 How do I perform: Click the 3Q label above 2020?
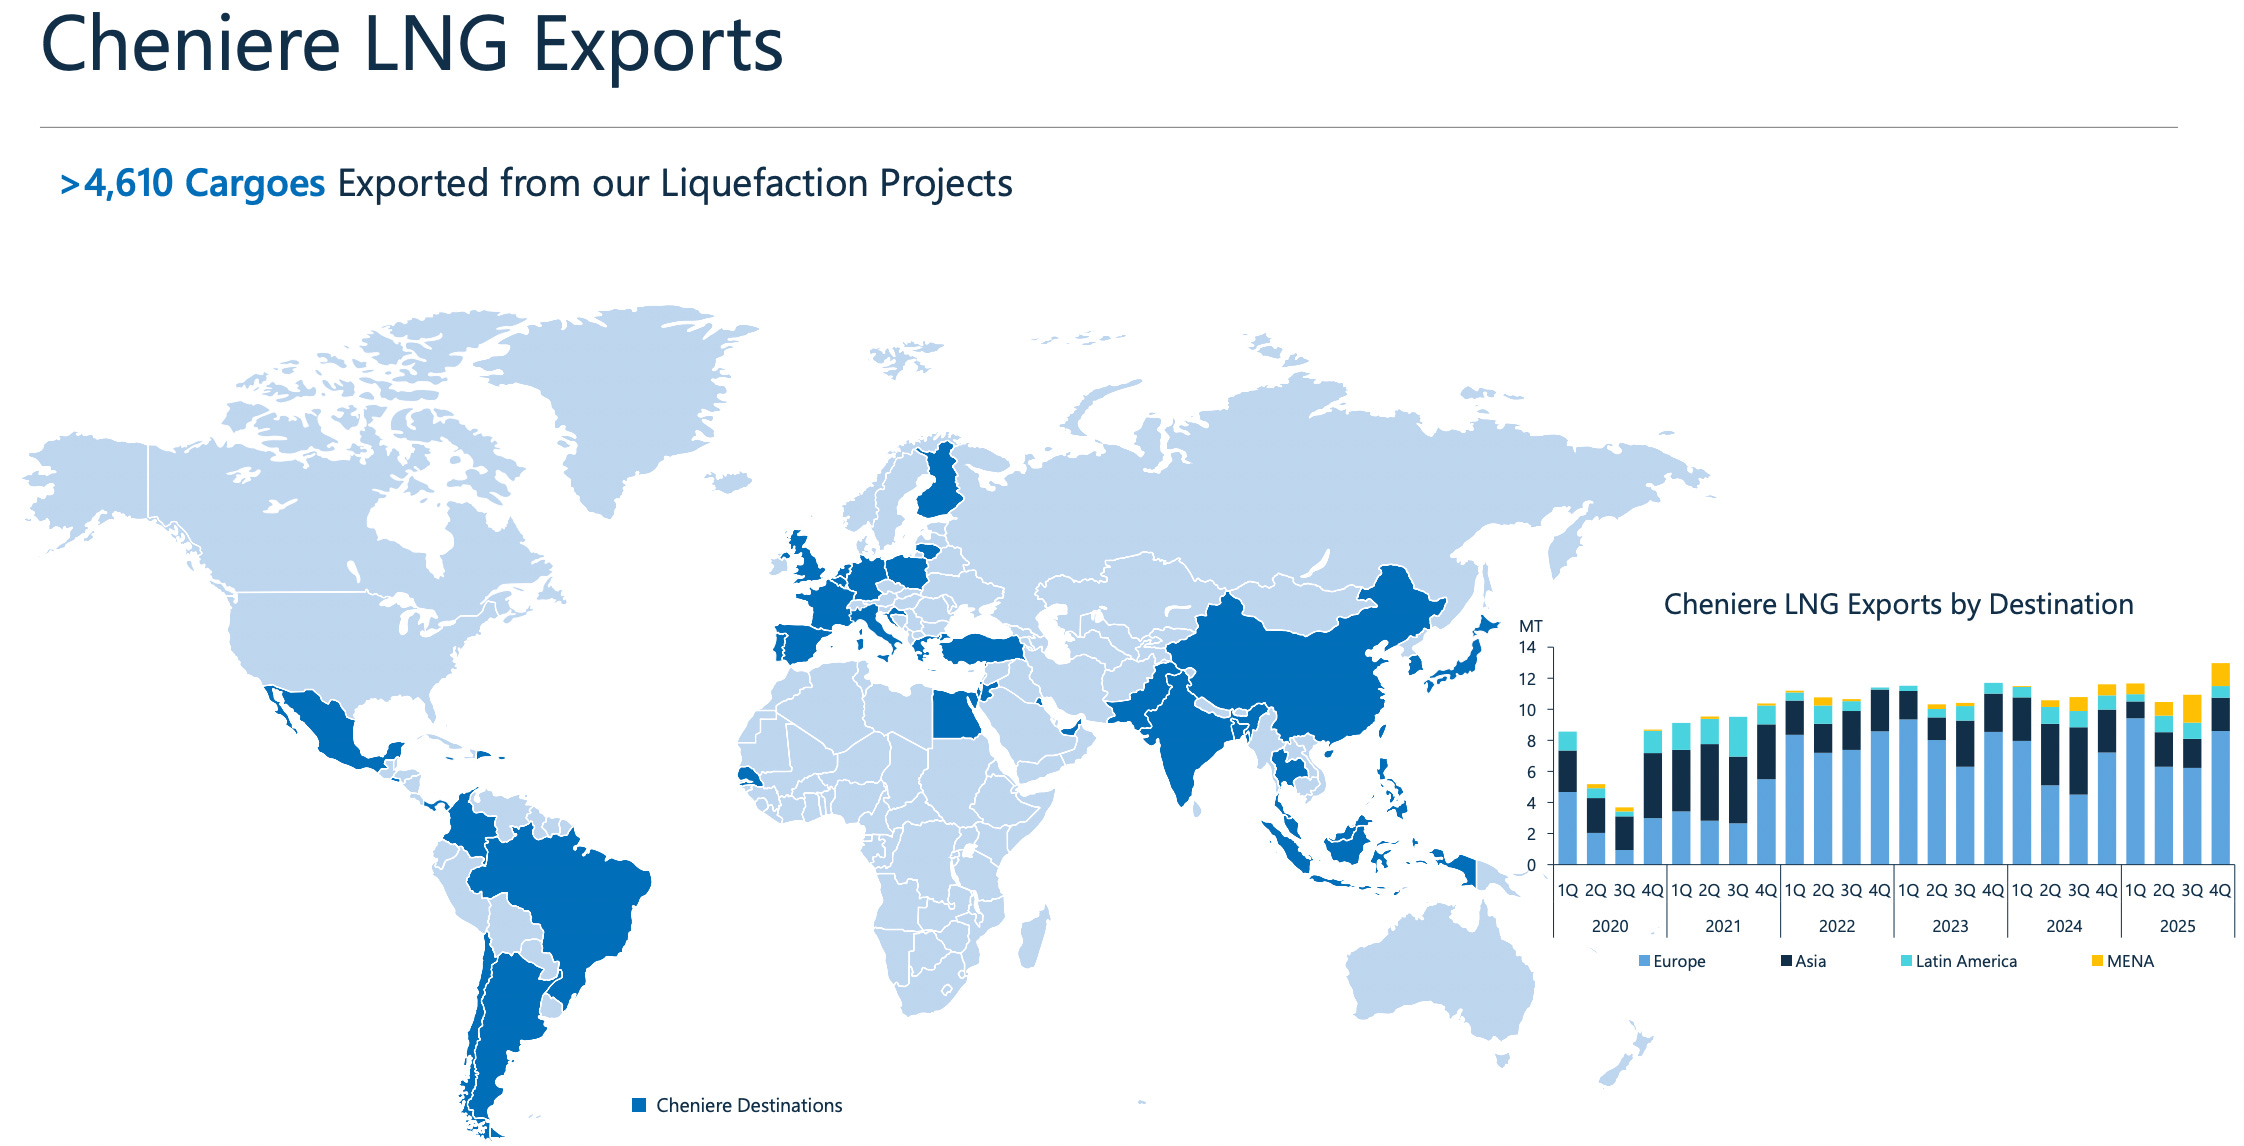pos(1624,890)
